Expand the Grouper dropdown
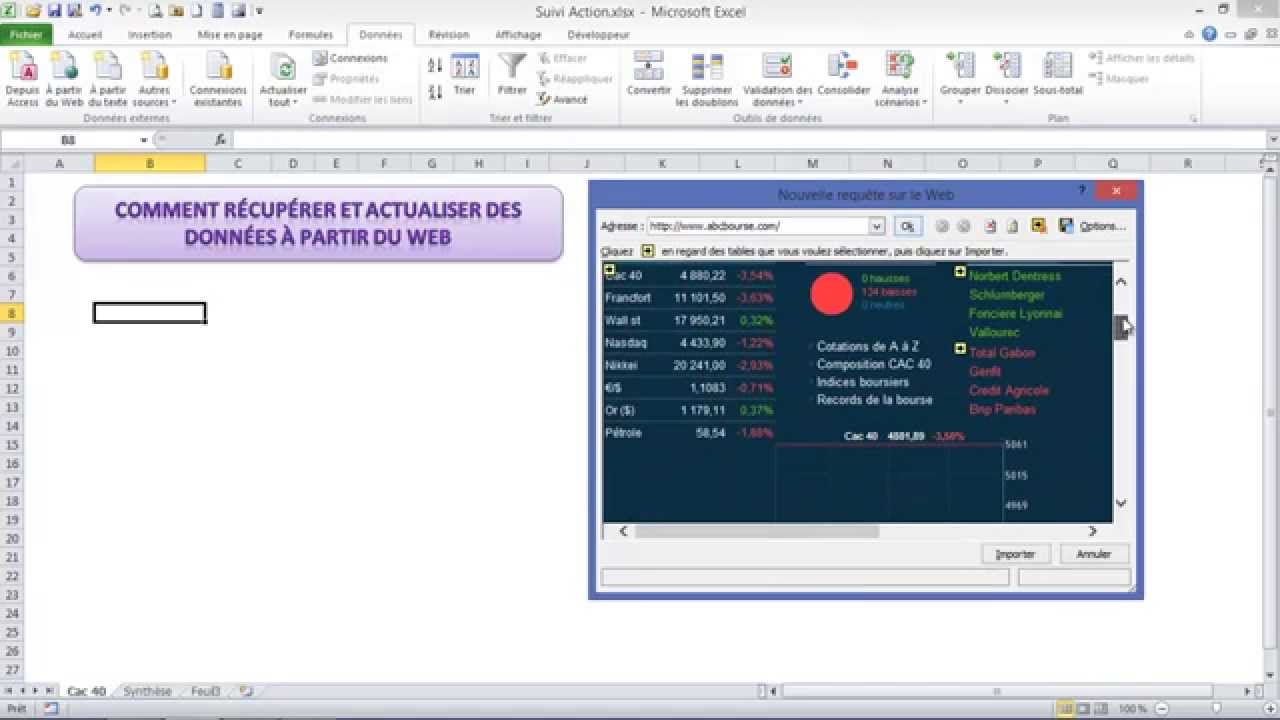Viewport: 1280px width, 720px height. [959, 101]
